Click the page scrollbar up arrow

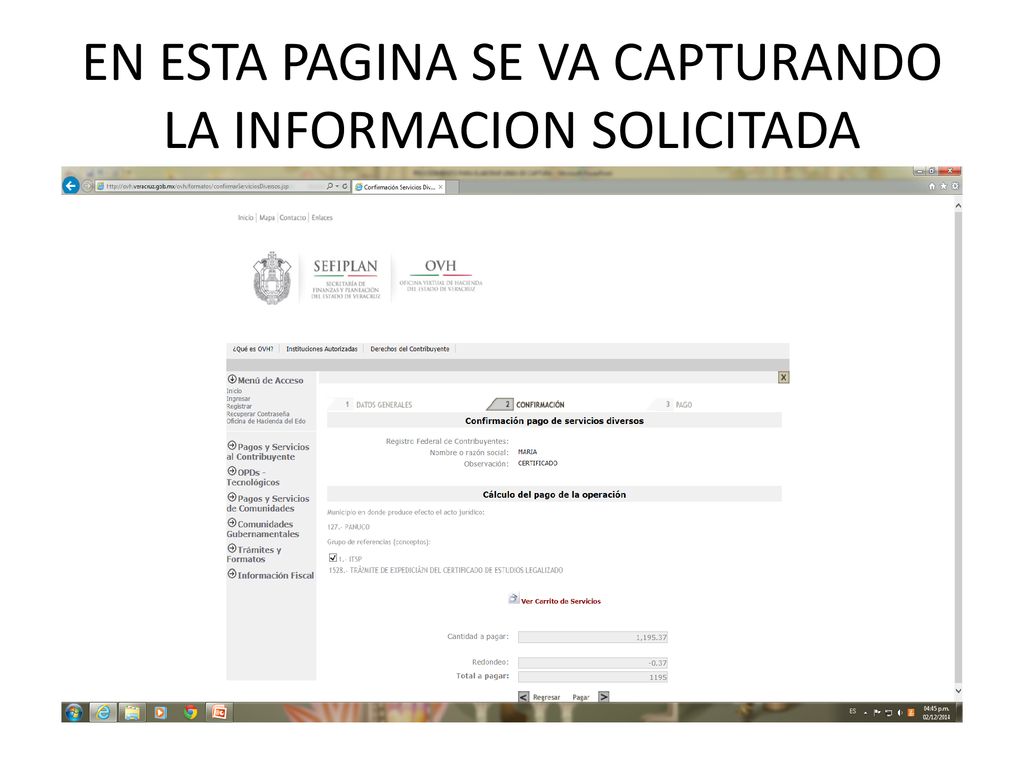coord(958,206)
